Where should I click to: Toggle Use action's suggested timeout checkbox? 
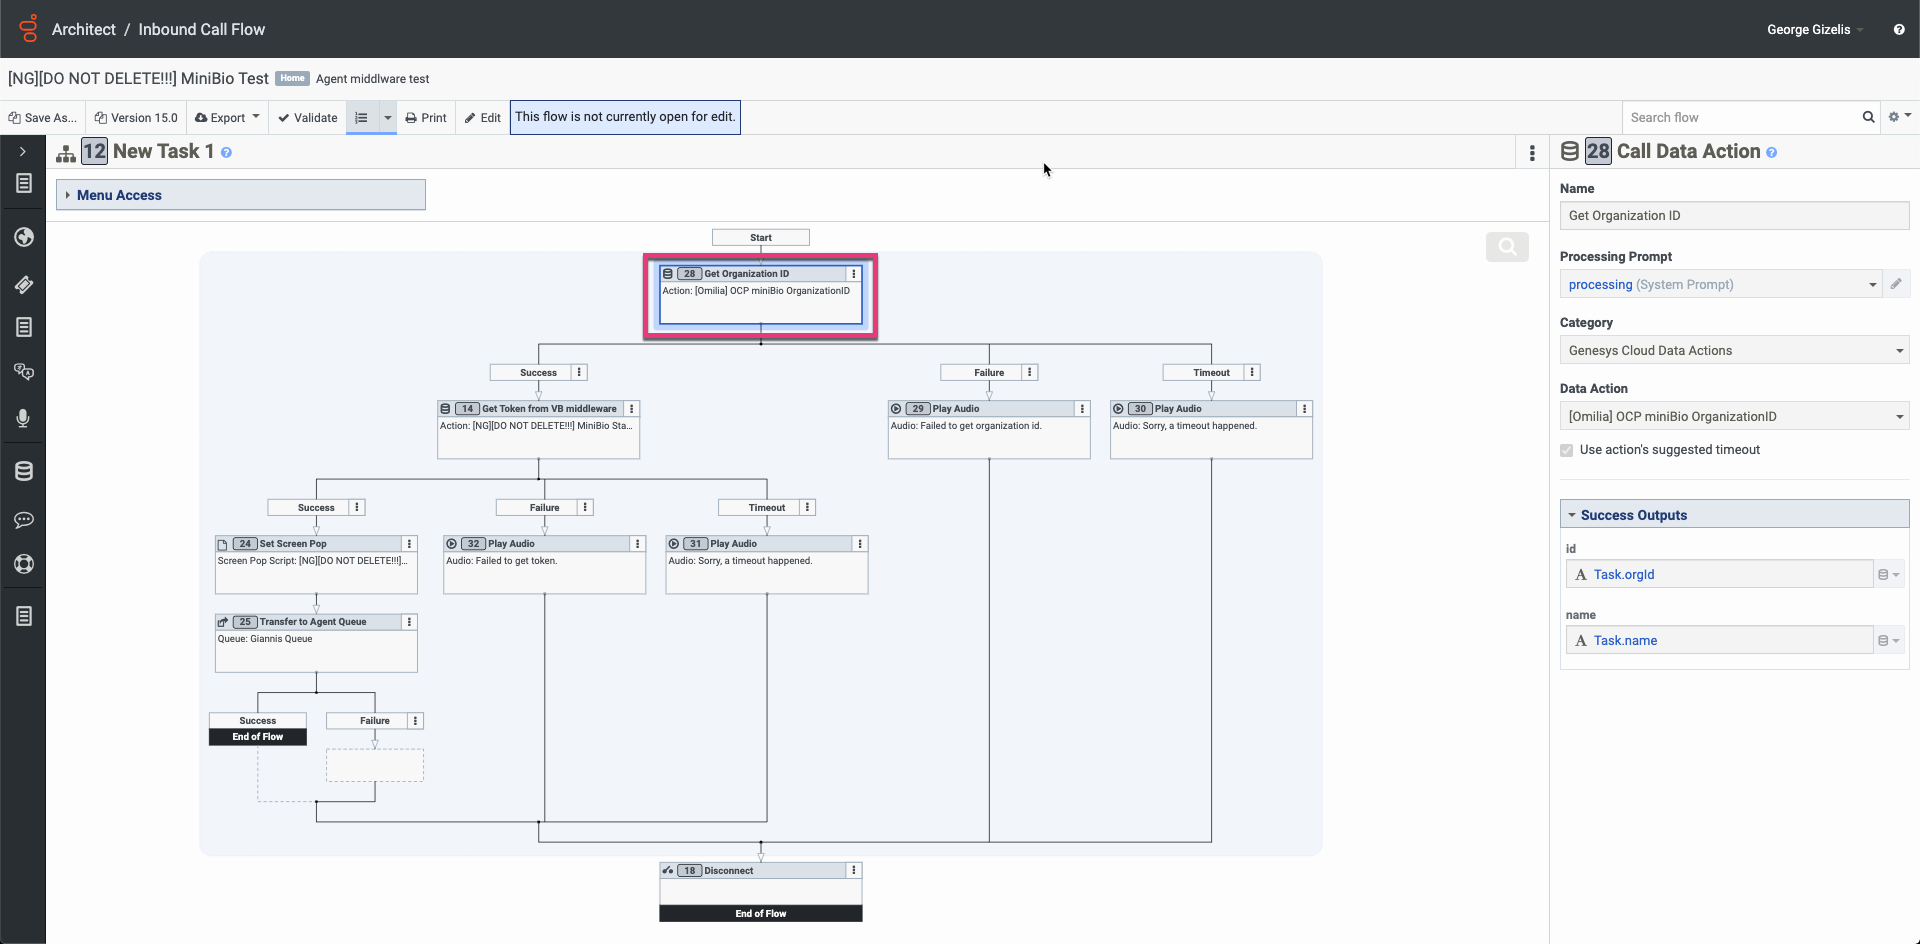[x=1567, y=450]
